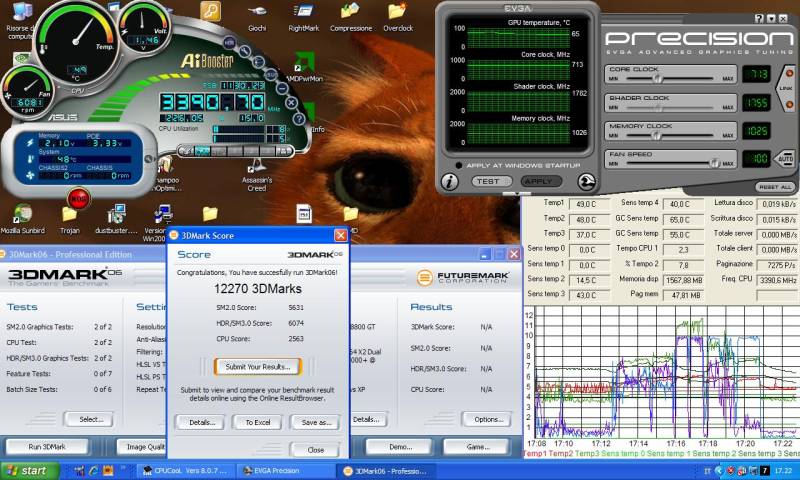Click the Precision minimize arrow icon
800x480 pixels.
point(771,18)
